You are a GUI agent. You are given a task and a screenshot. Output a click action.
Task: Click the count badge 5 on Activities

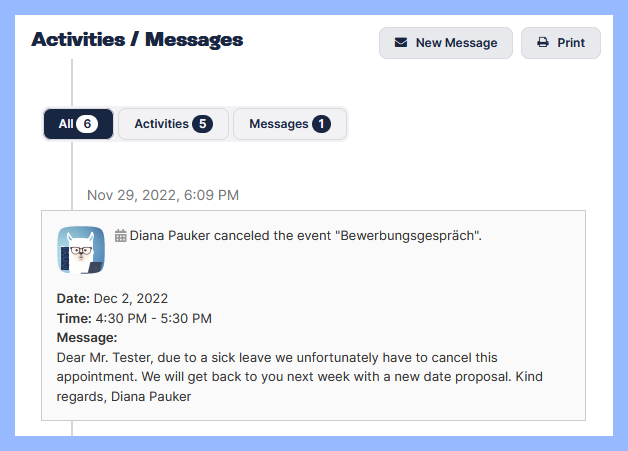pyautogui.click(x=202, y=124)
